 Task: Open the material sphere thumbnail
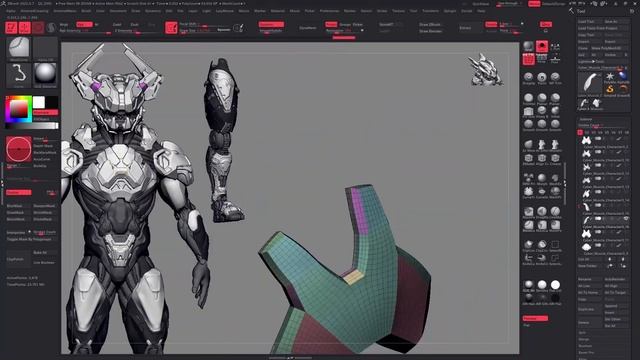click(45, 75)
